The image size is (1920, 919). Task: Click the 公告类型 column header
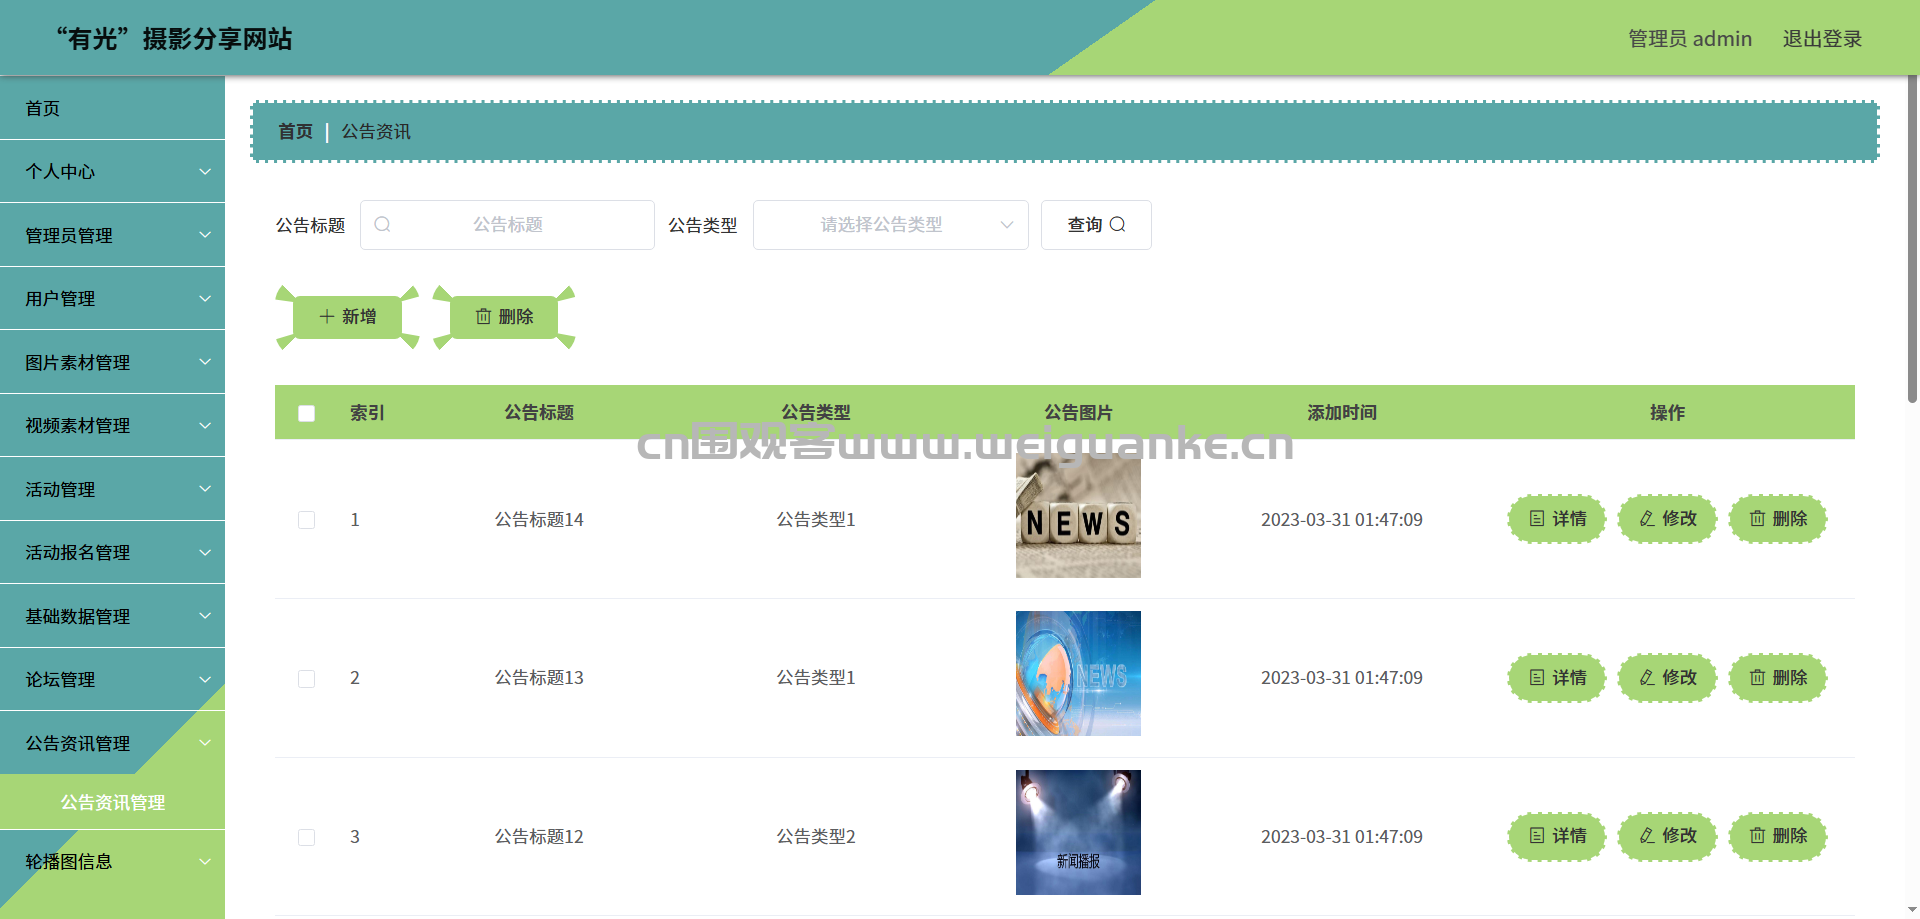816,413
